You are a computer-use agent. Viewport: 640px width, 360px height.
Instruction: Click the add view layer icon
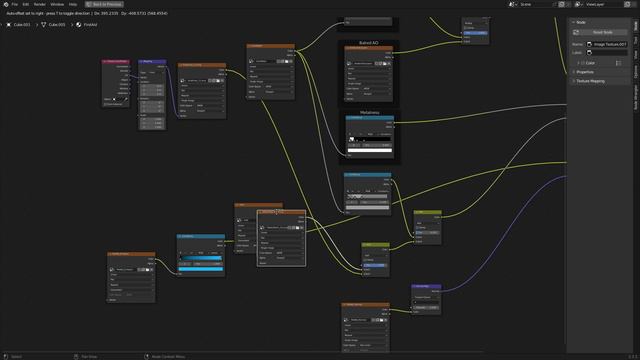tap(627, 4)
